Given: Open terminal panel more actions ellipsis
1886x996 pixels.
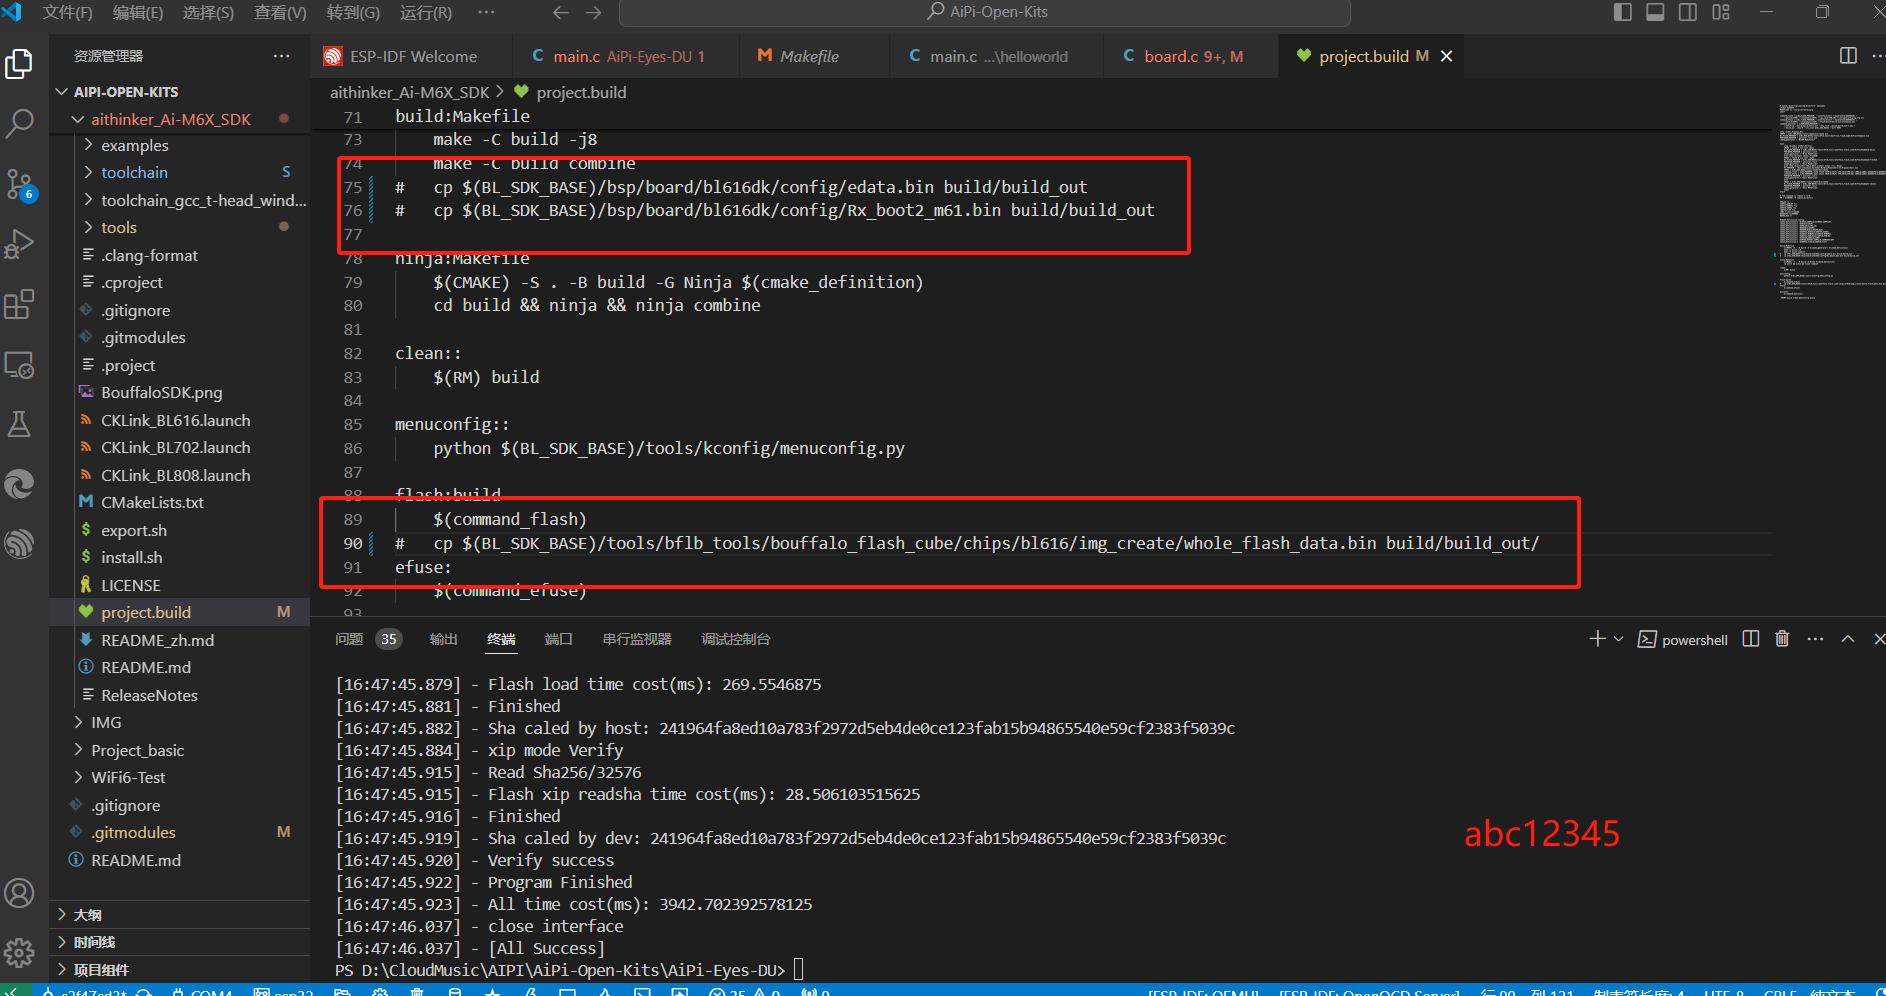Looking at the screenshot, I should coord(1815,639).
